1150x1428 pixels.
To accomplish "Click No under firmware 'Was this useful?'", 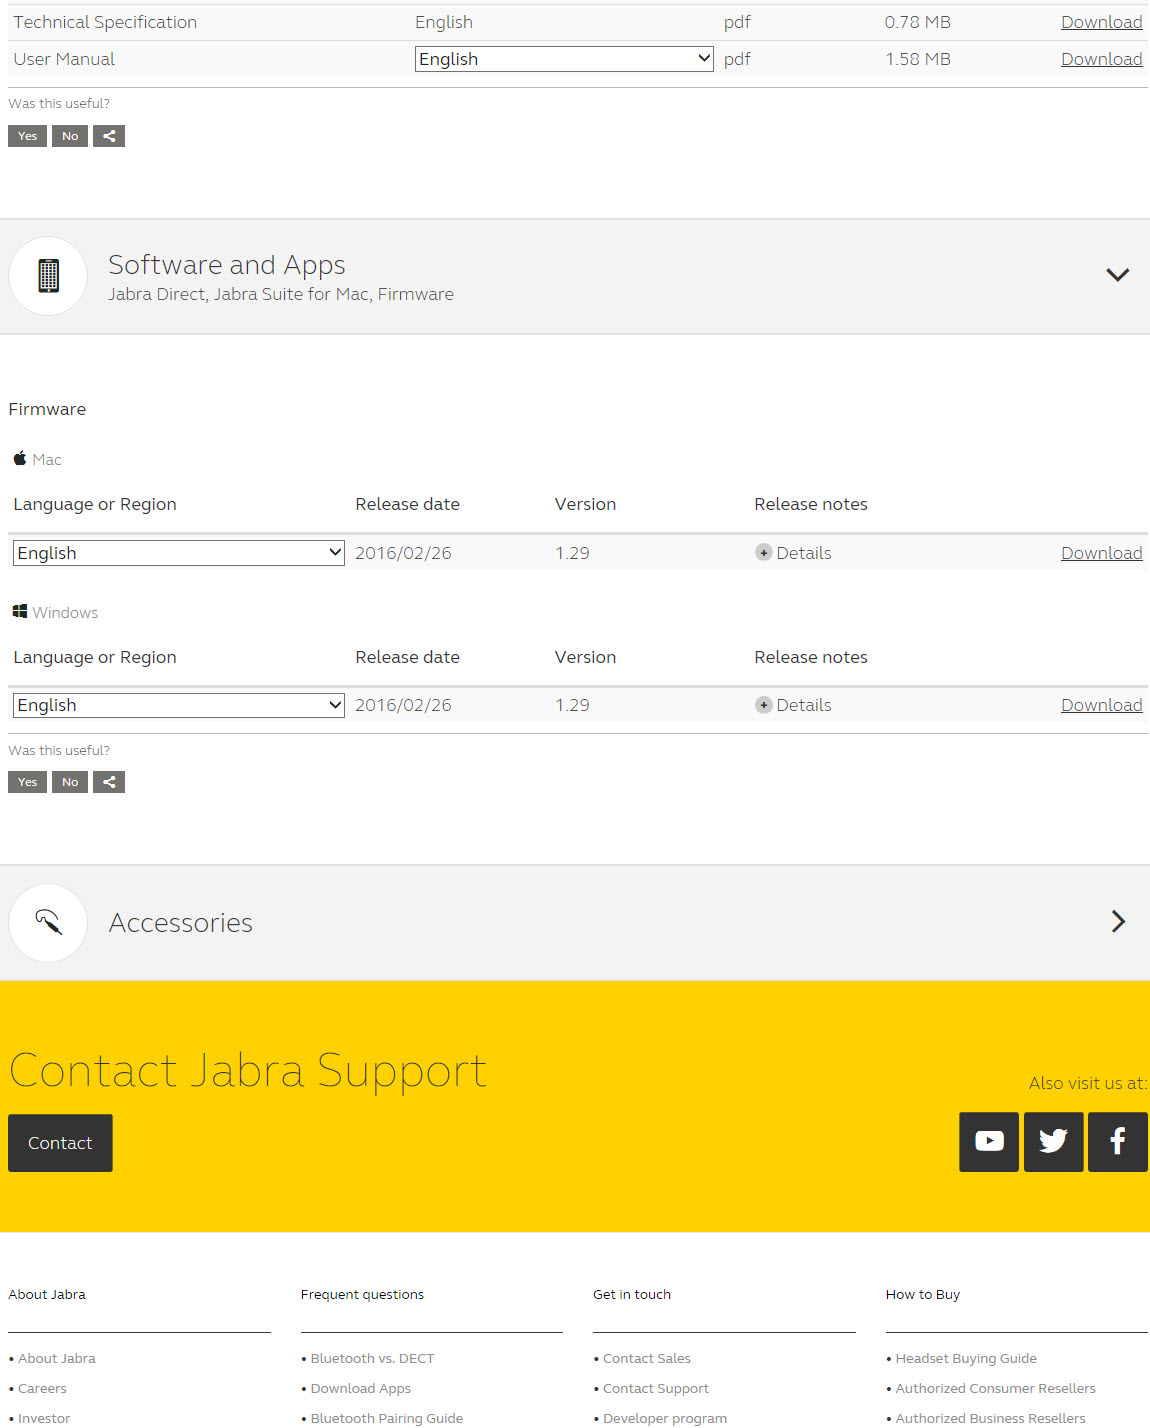I will [x=70, y=782].
